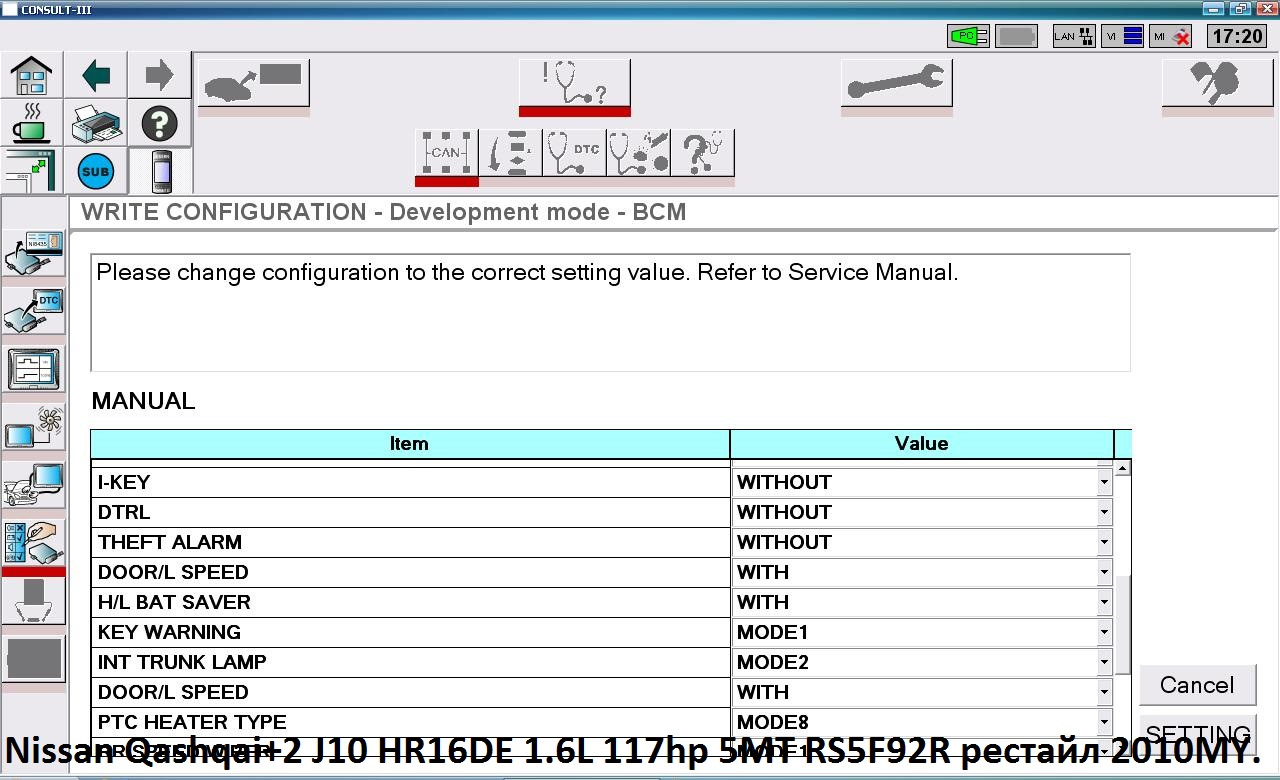Click the table's vertical scrollbar thumb

(1122, 624)
